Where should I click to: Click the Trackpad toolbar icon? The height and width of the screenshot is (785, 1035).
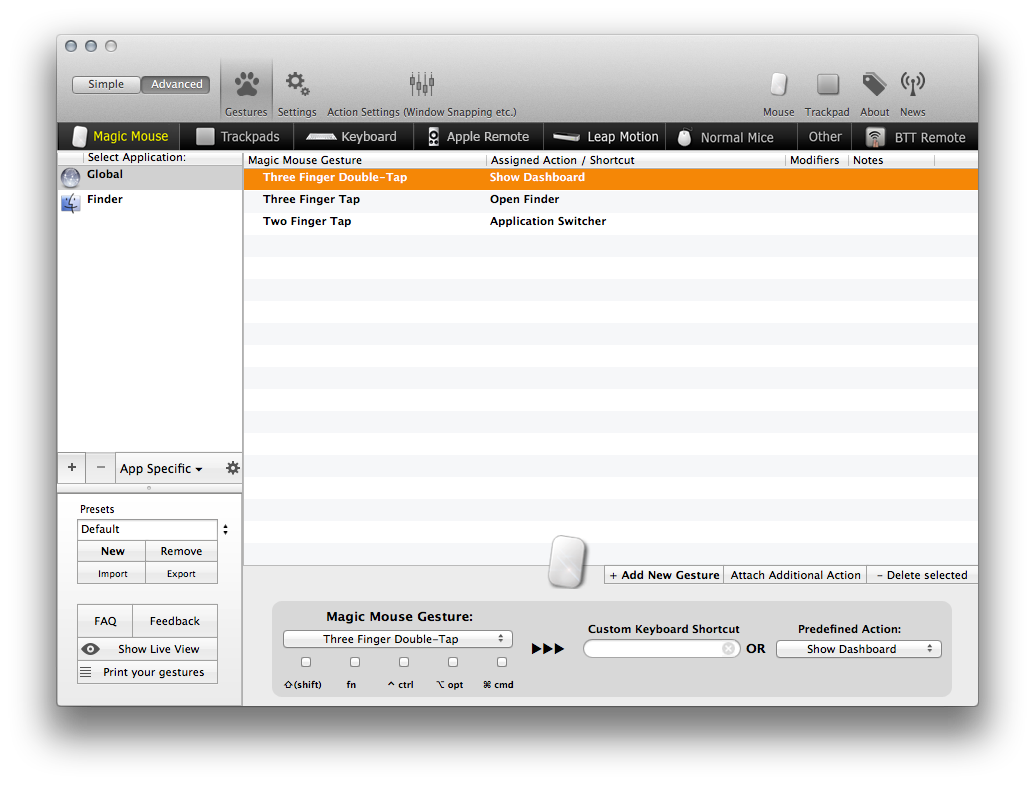827,85
